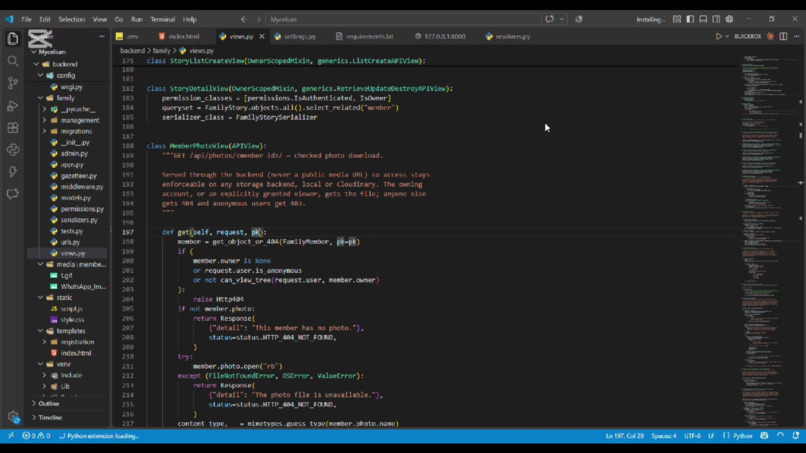The height and width of the screenshot is (453, 806).
Task: Open the Explorer view in activity bar
Action: coord(13,39)
